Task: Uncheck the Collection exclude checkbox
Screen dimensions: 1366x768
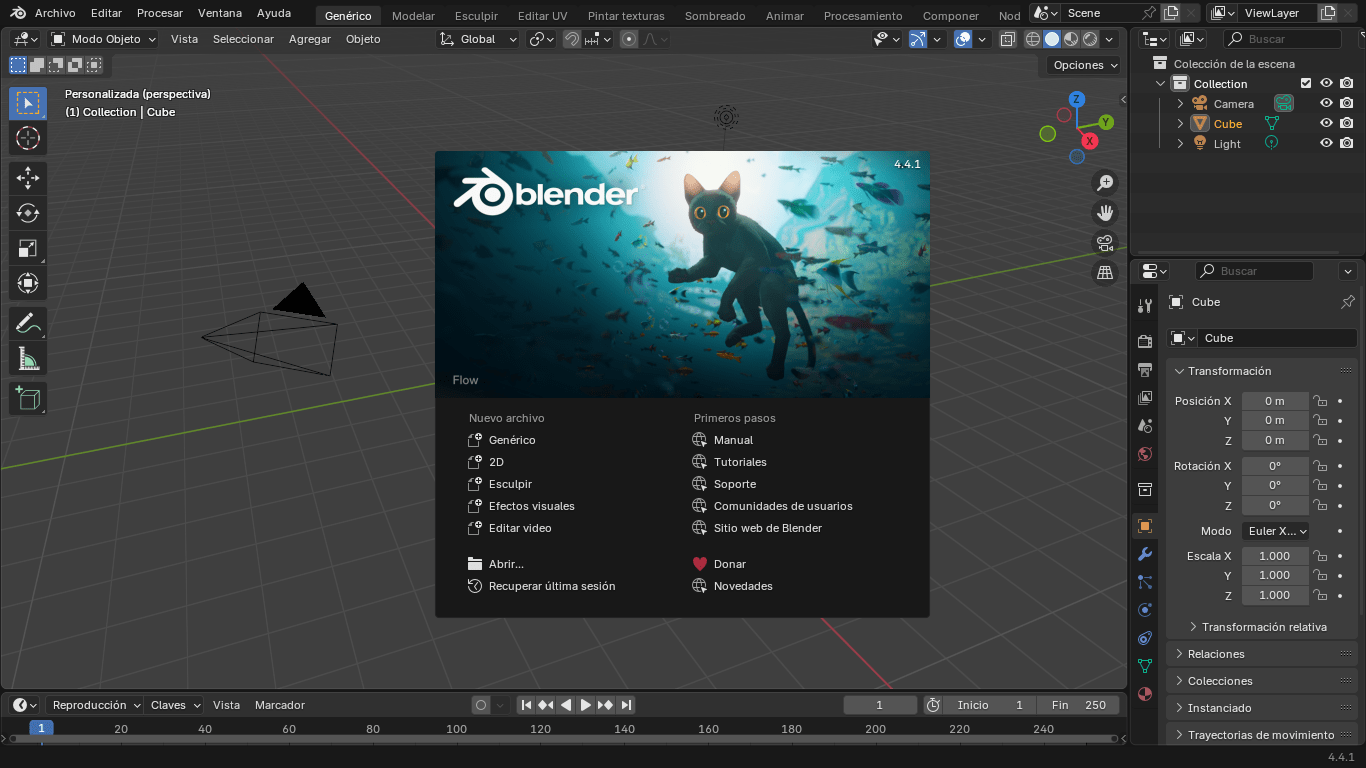Action: tap(1305, 83)
